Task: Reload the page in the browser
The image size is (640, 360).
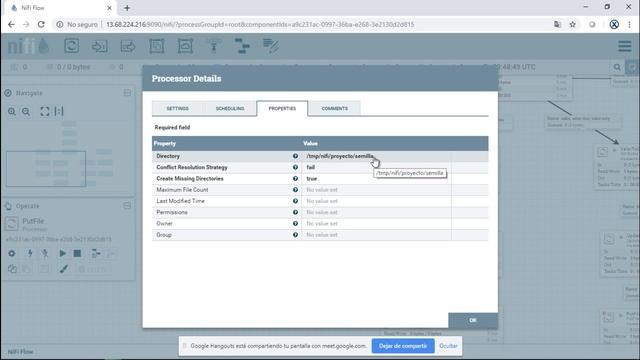Action: point(41,24)
